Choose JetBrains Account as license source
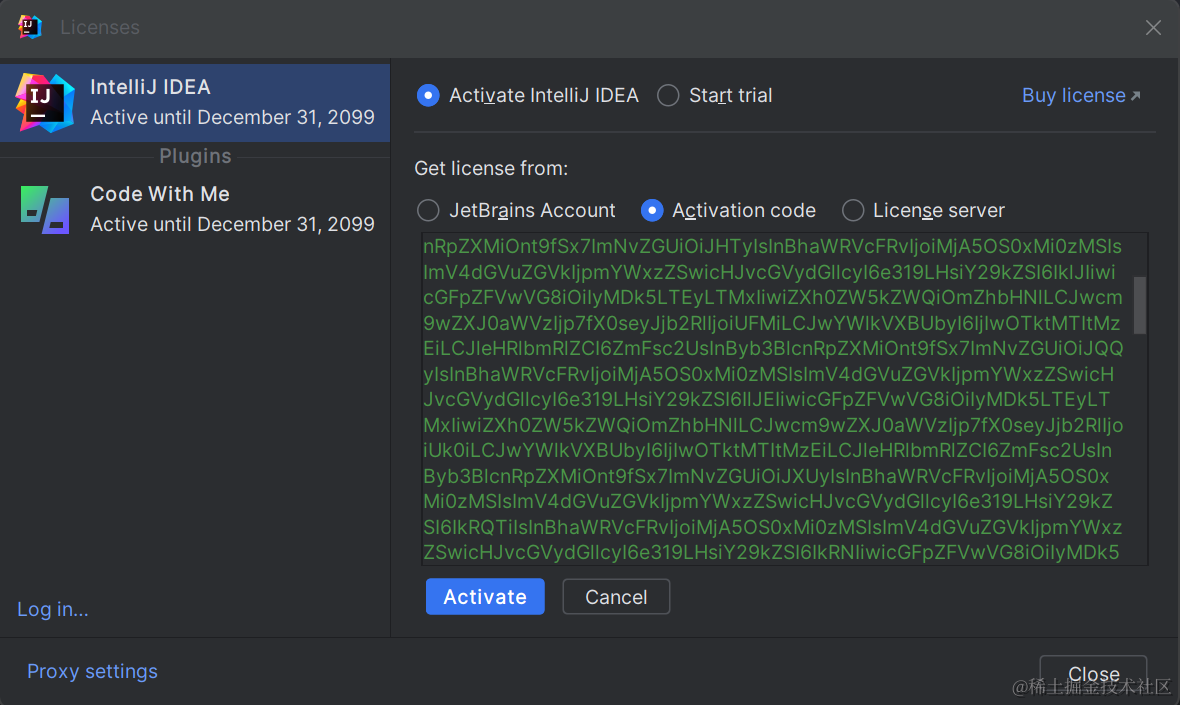1180x705 pixels. (x=428, y=211)
